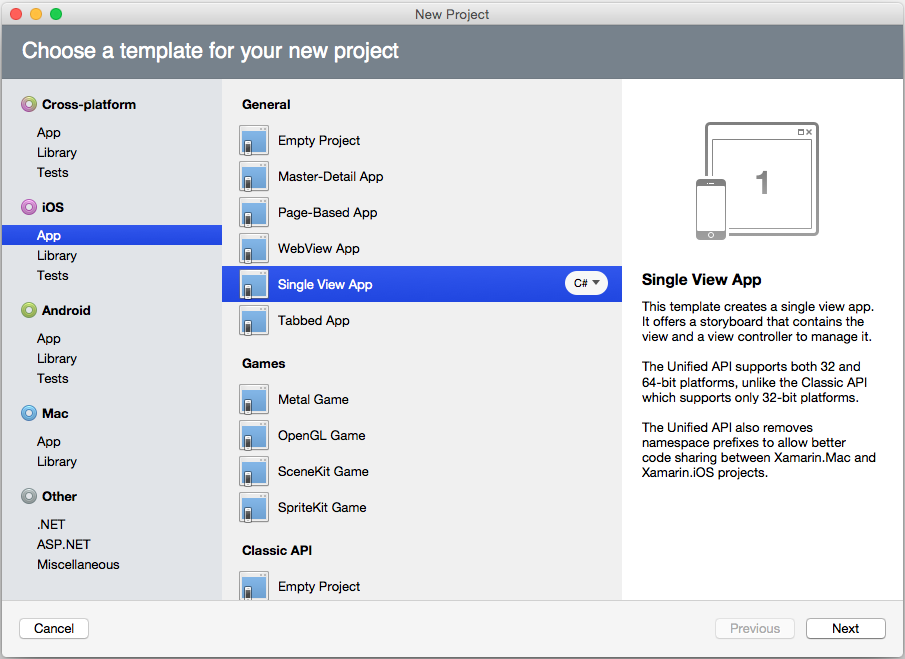Image resolution: width=905 pixels, height=659 pixels.
Task: Select the iOS platform radio indicator
Action: (29, 207)
